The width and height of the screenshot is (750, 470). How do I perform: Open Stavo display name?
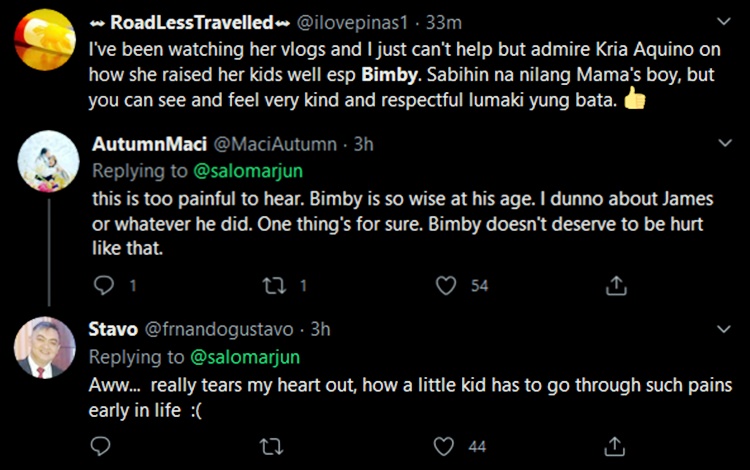tap(115, 329)
